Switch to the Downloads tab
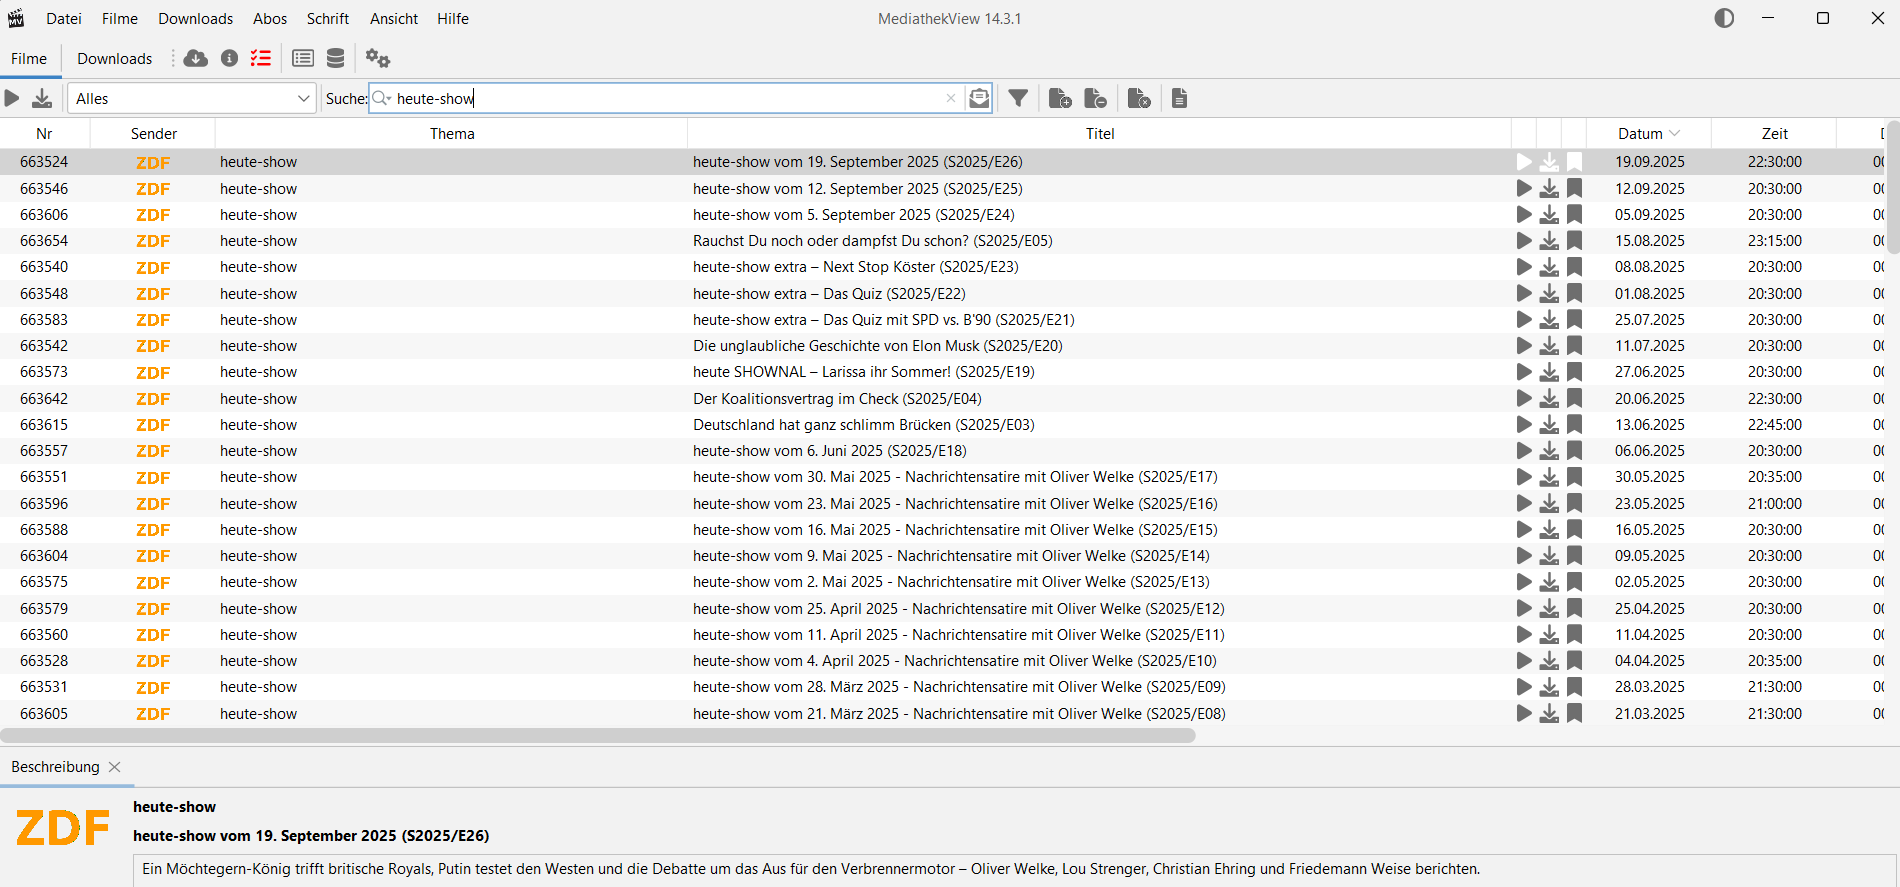1900x887 pixels. click(115, 58)
